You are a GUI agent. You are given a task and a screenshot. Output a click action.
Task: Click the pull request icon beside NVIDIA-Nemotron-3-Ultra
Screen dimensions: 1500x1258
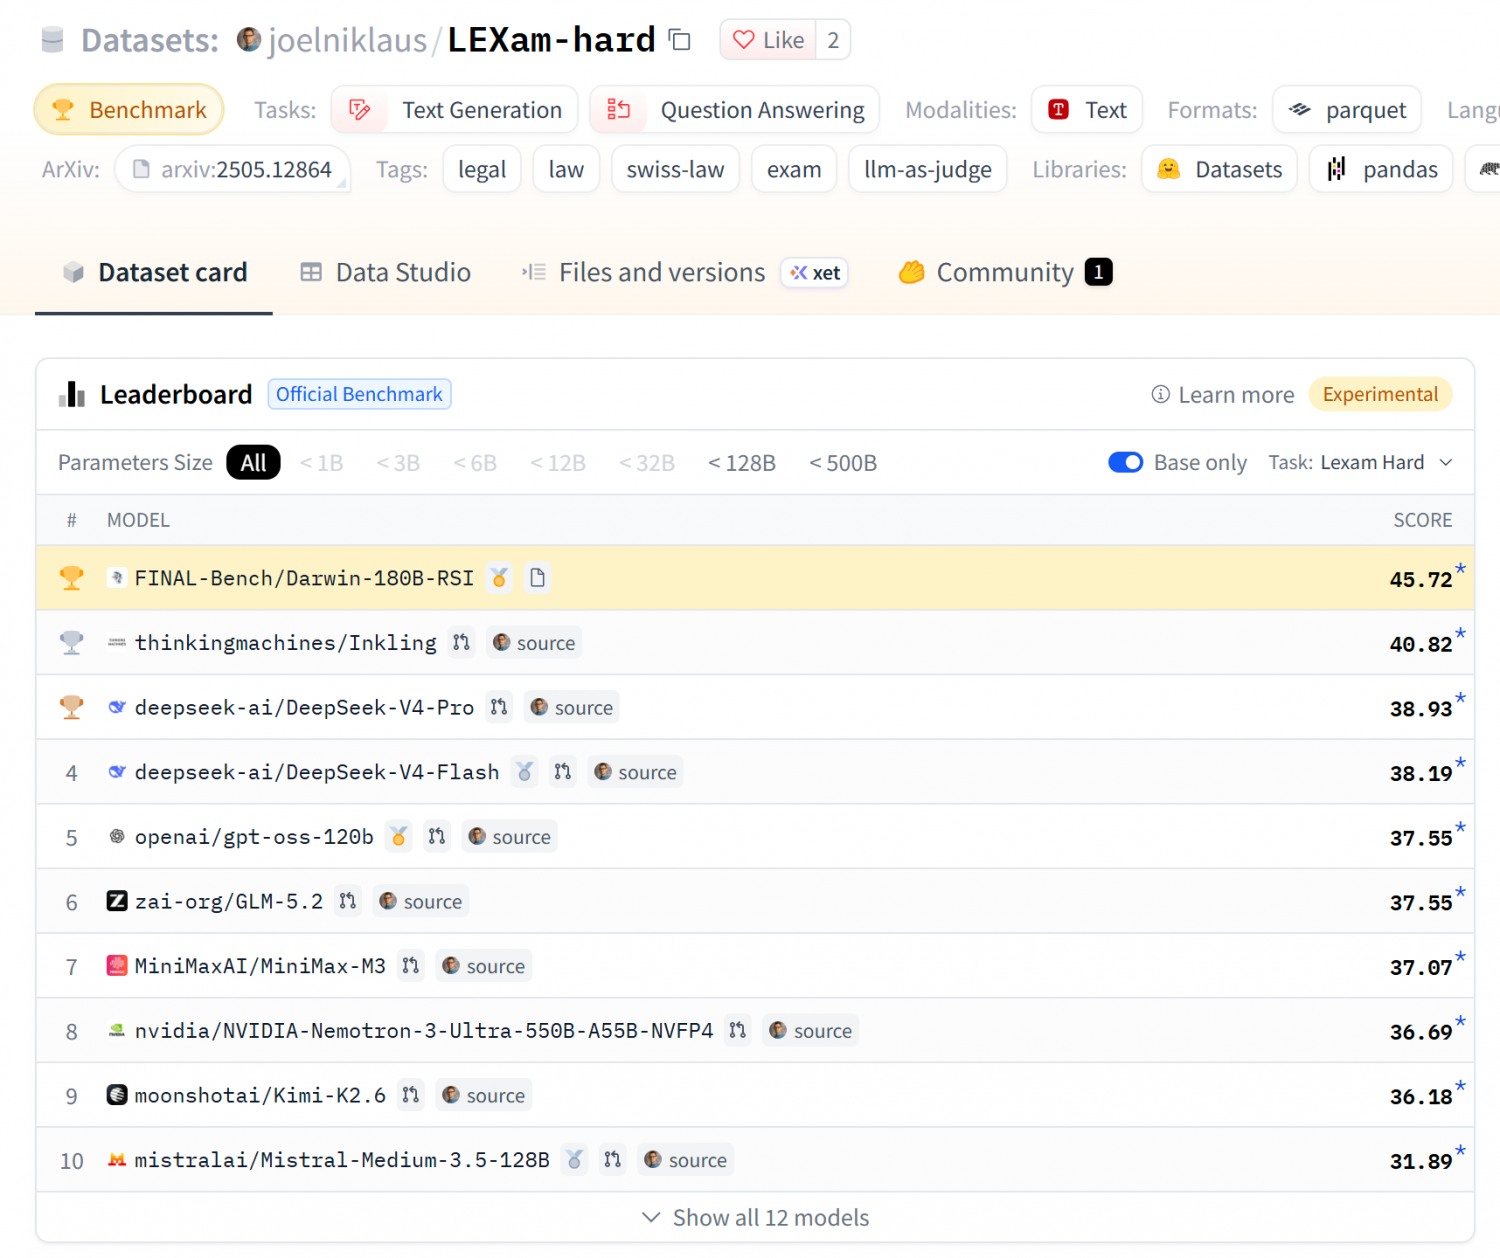coord(738,1030)
